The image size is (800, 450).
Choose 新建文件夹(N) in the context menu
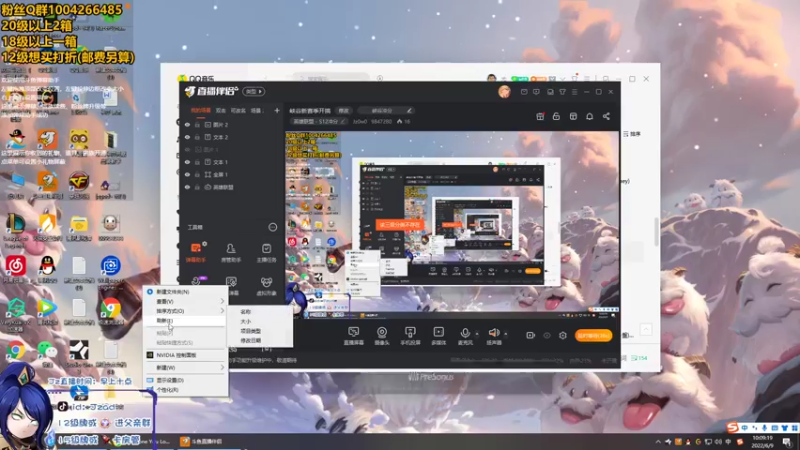click(x=186, y=292)
